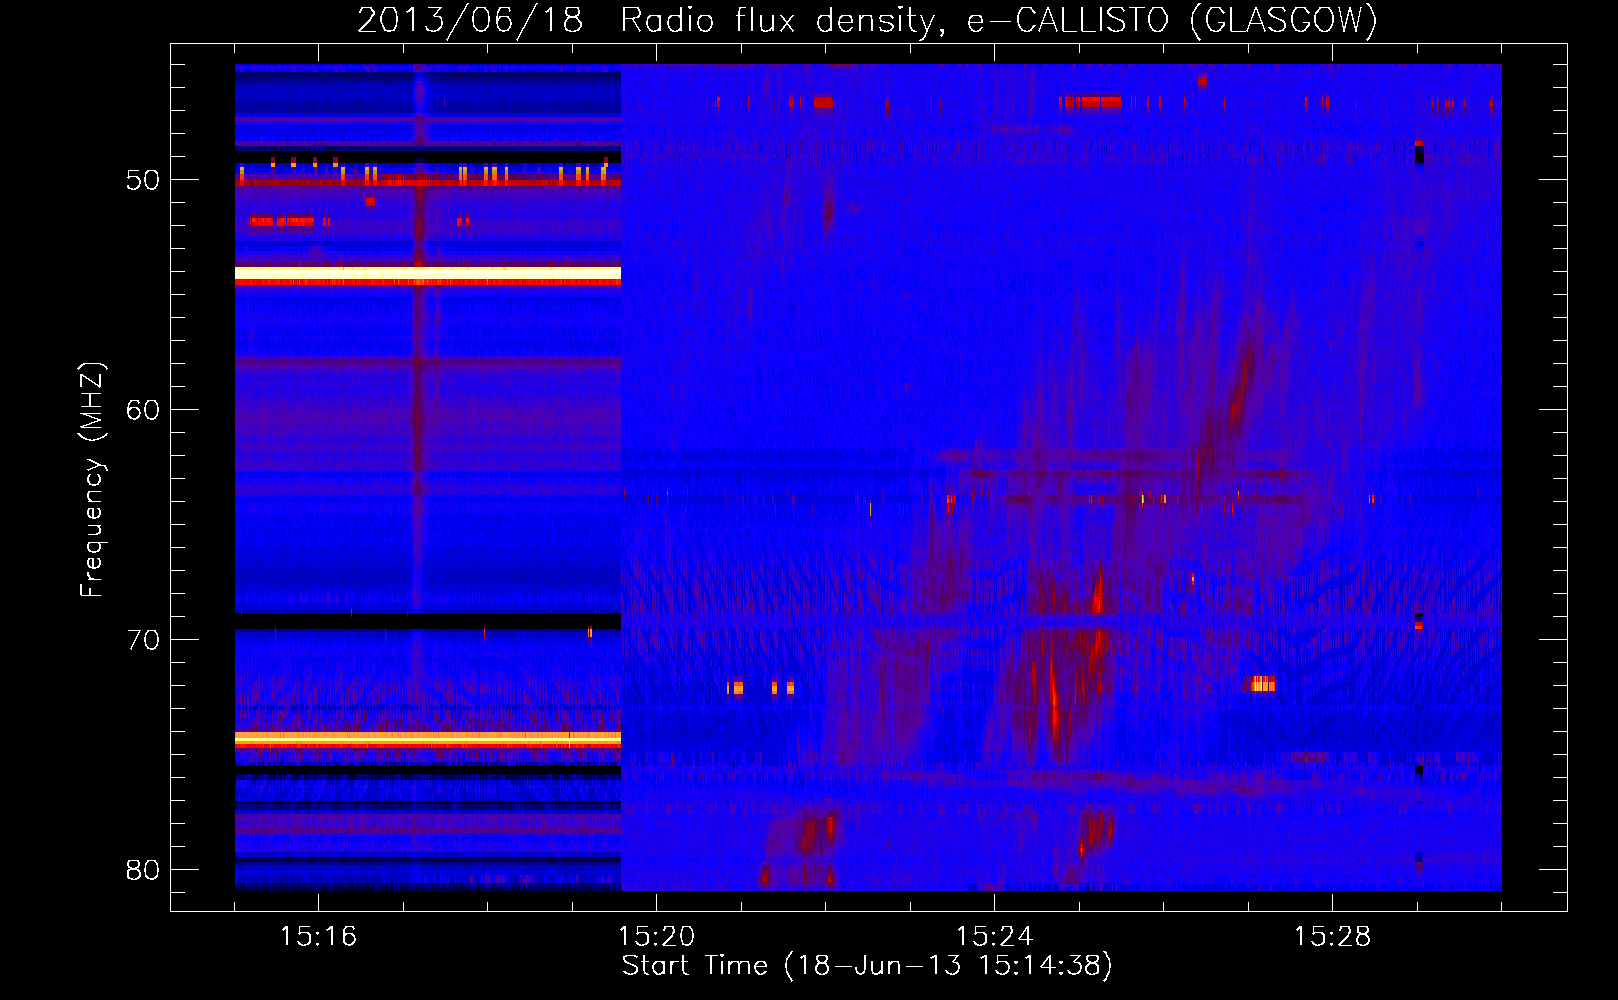Click the 15:16 time axis label
This screenshot has height=1000, width=1618.
[x=318, y=936]
